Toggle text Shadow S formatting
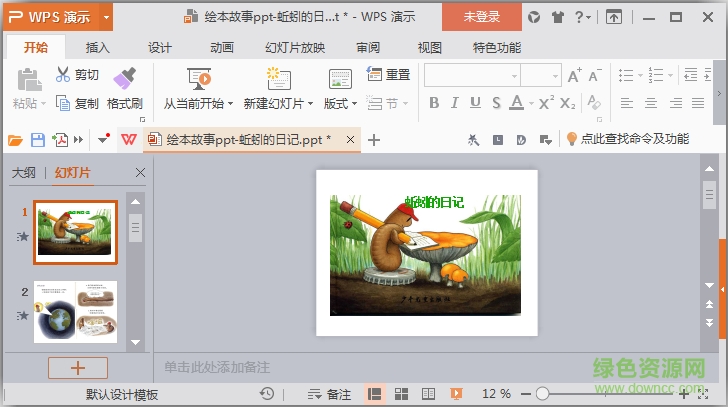 [496, 103]
